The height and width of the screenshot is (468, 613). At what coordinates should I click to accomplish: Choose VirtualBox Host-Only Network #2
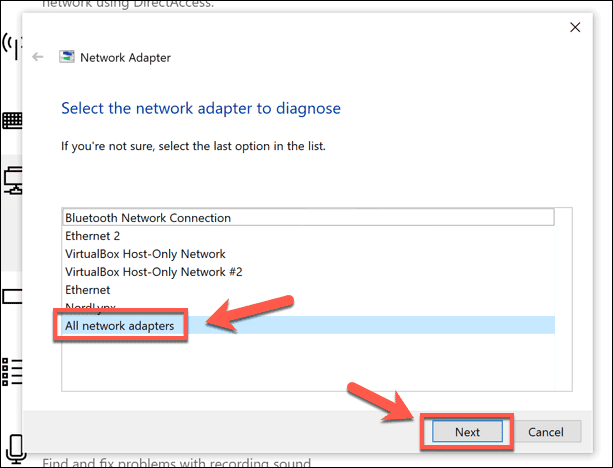pos(308,272)
